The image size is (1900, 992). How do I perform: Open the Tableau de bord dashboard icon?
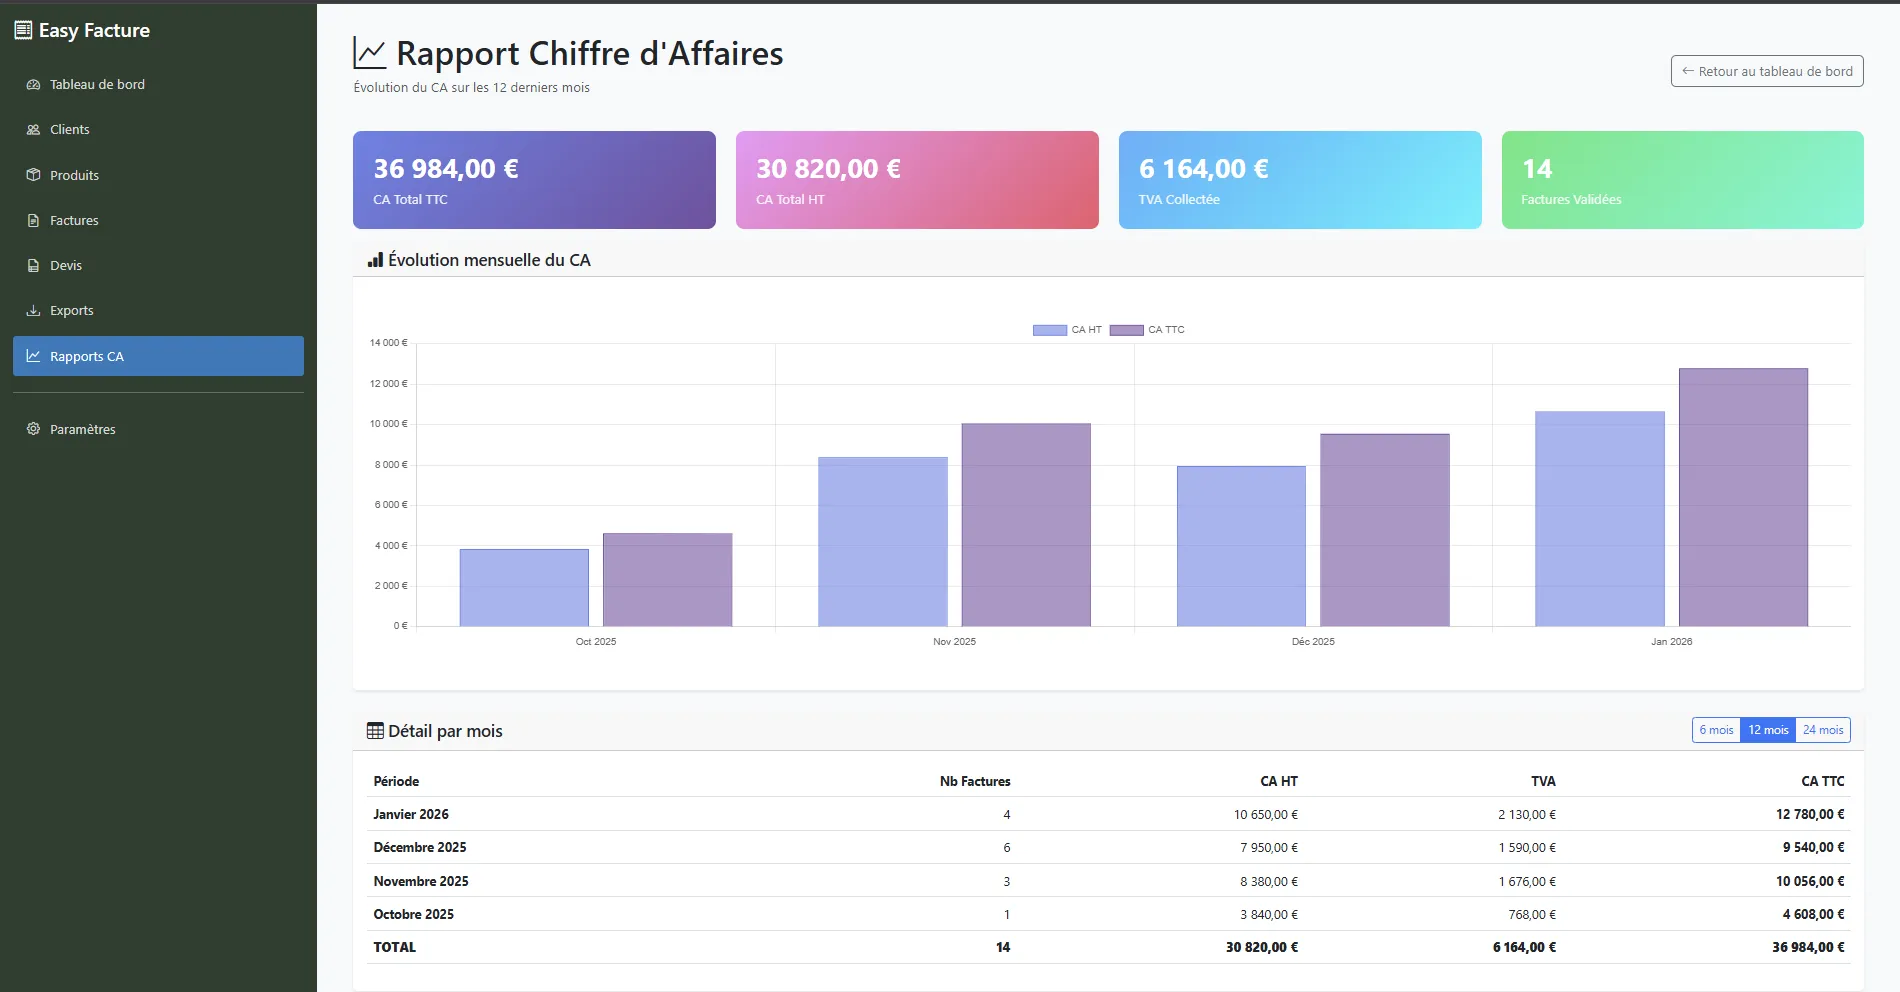coord(33,84)
